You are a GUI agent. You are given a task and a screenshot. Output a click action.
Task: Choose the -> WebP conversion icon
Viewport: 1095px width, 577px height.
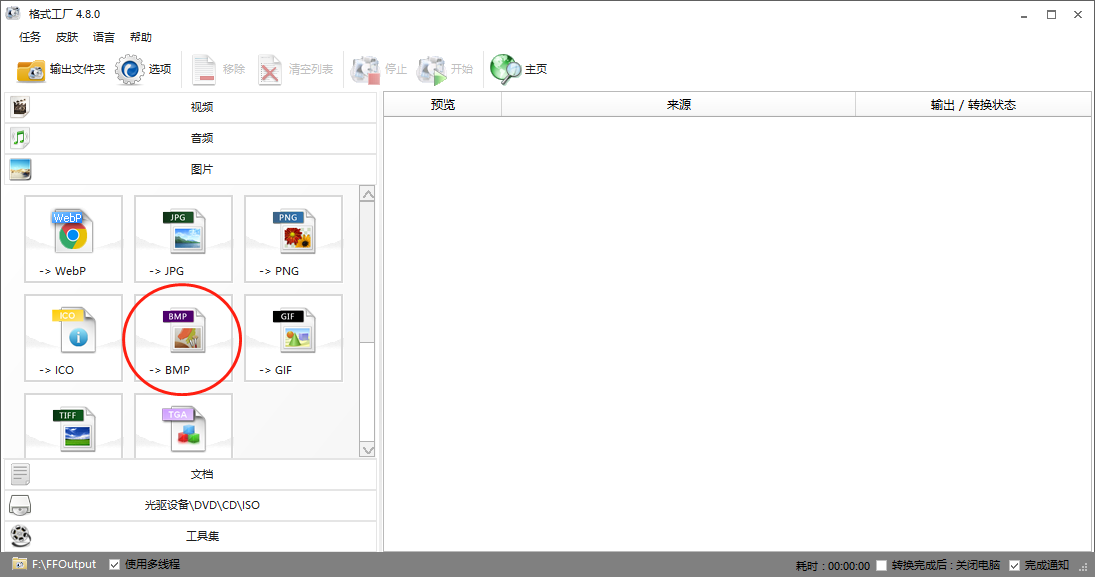click(73, 239)
